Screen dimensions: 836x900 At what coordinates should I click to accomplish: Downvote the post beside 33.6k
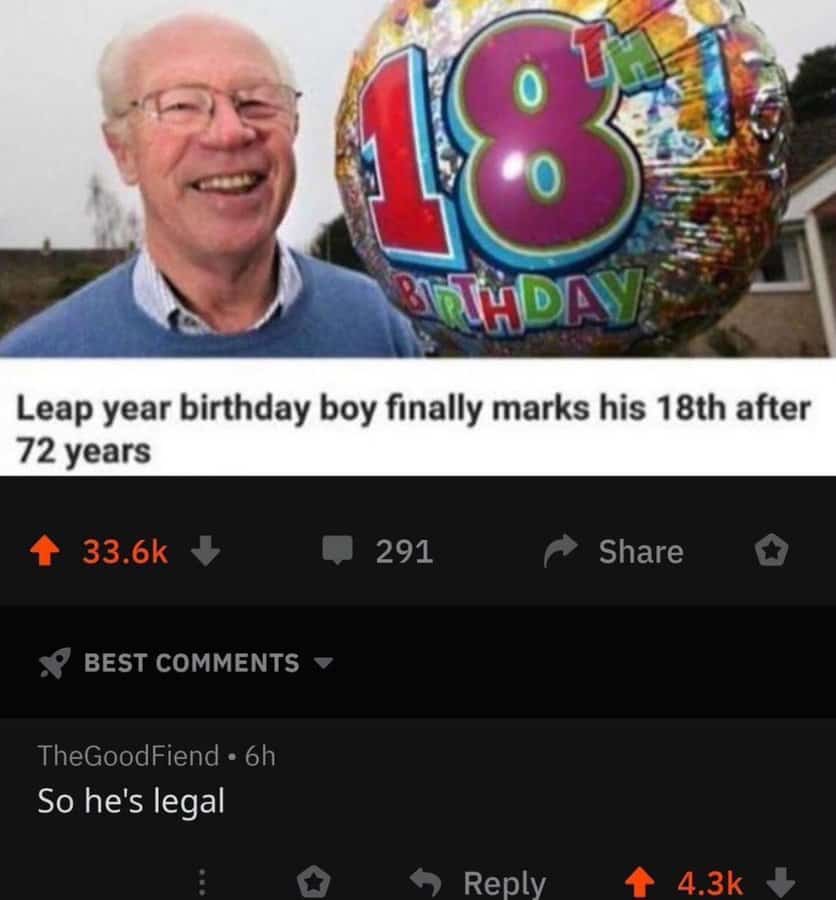coord(205,551)
